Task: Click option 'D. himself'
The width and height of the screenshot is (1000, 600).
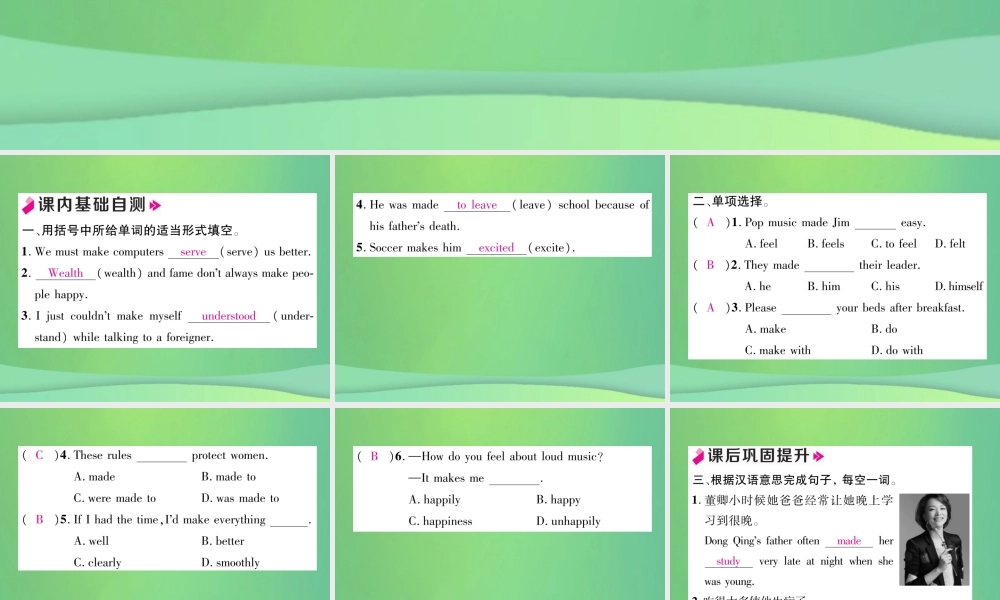Action: coord(959,286)
